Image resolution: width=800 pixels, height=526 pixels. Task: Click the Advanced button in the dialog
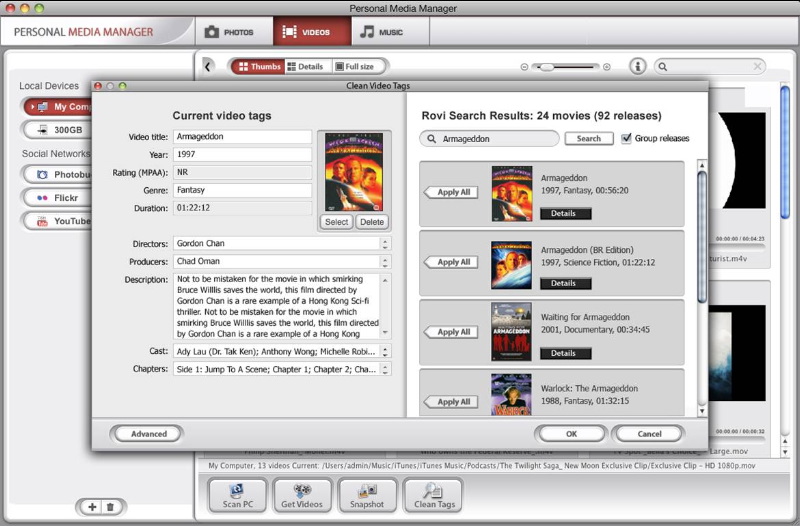tap(148, 434)
